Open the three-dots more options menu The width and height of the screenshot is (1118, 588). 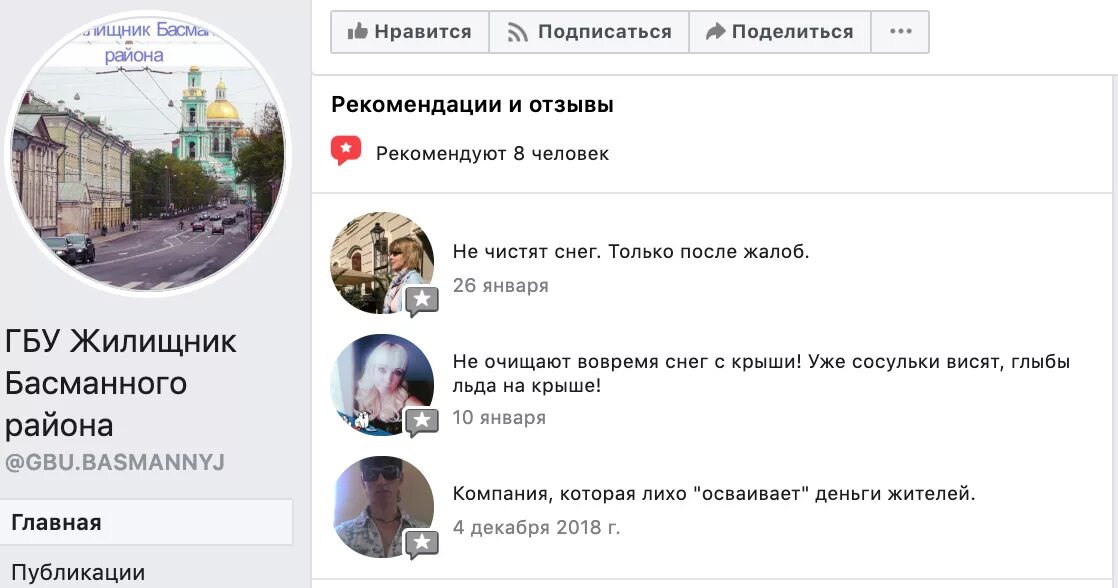tap(901, 31)
